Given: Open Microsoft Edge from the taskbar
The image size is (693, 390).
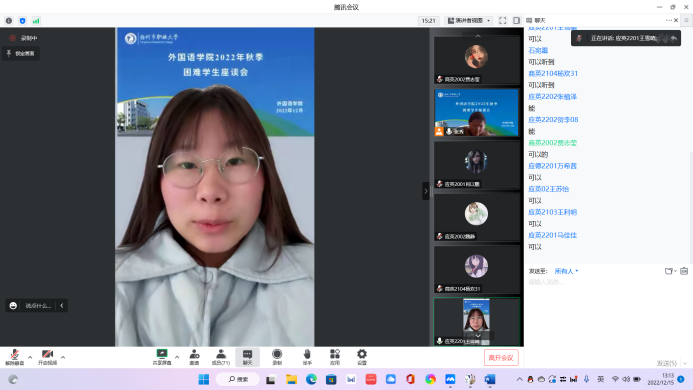Looking at the screenshot, I should tap(311, 379).
